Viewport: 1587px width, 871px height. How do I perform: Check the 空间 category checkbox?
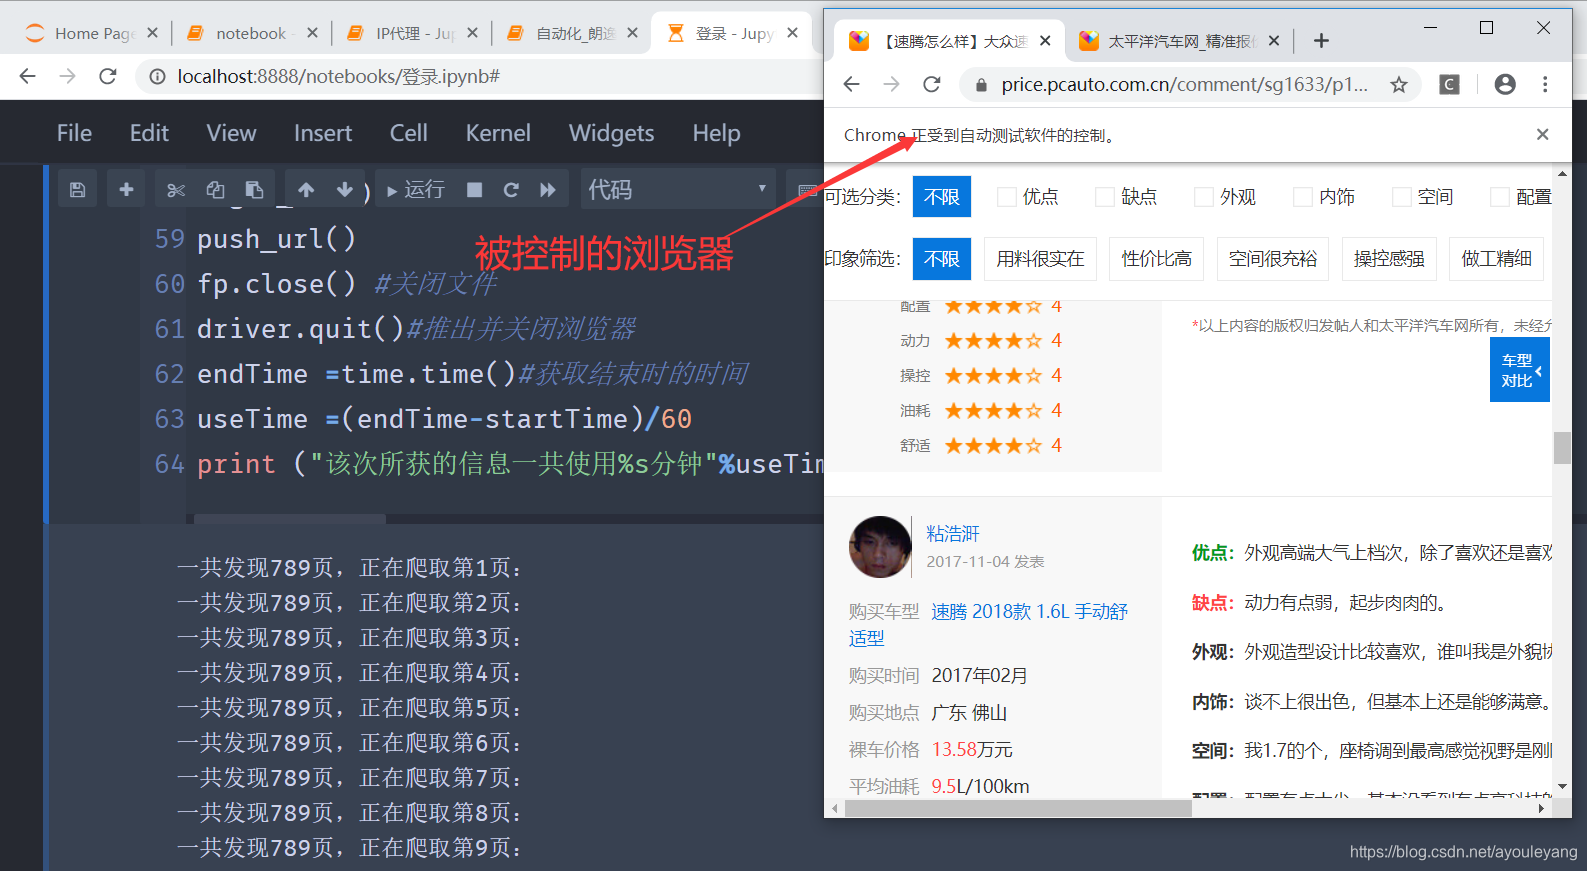click(1402, 197)
